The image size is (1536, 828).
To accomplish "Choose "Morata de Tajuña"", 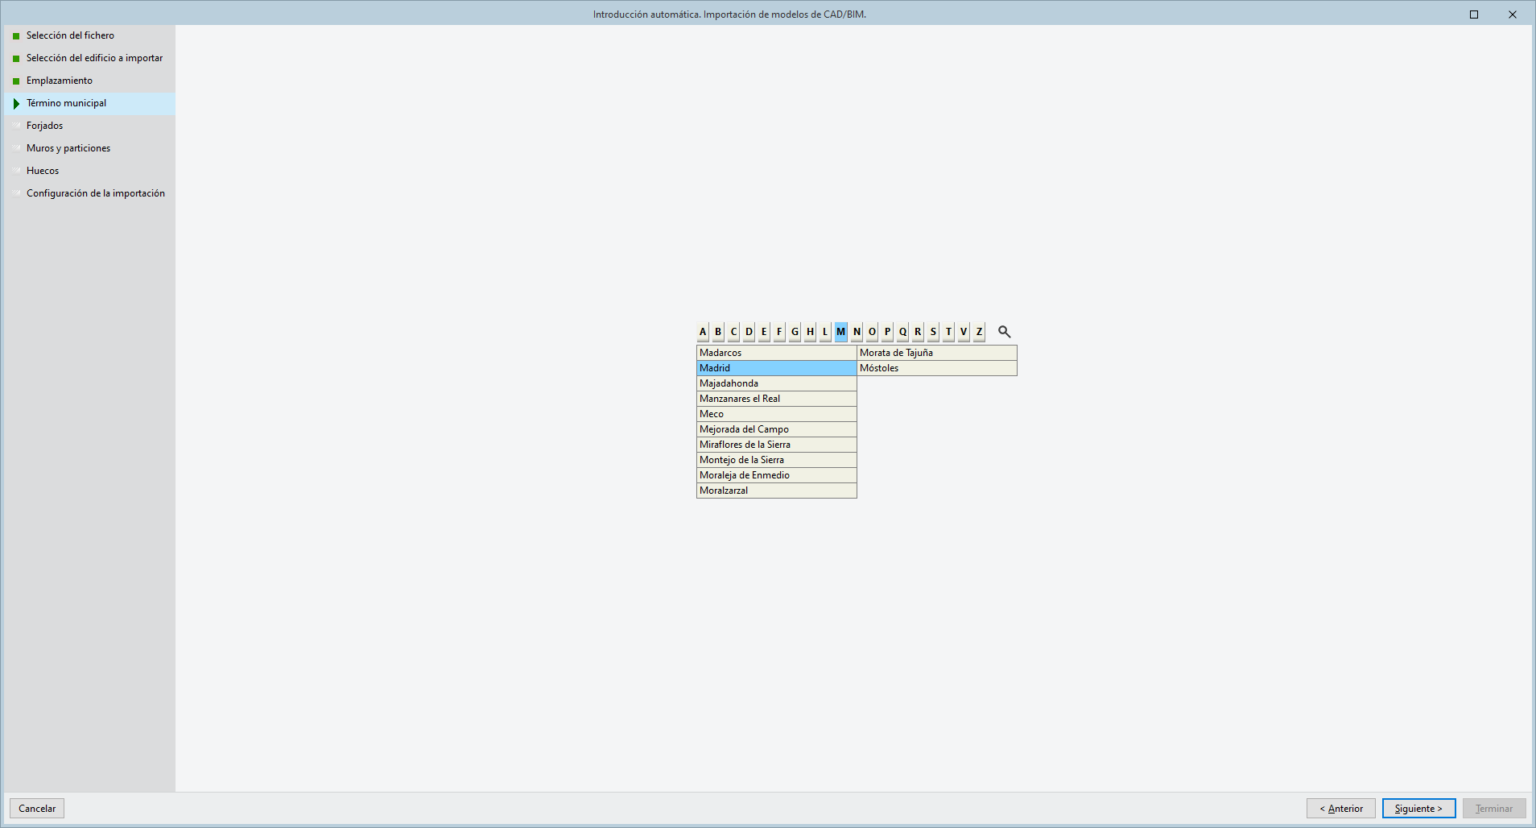I will pyautogui.click(x=936, y=352).
